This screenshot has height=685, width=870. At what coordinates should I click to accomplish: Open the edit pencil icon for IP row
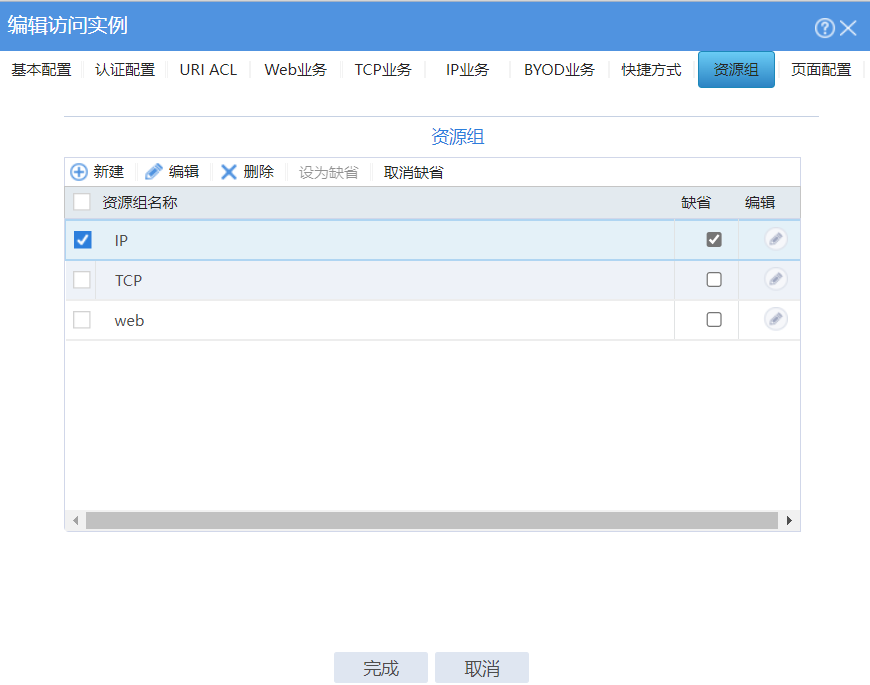pos(776,239)
